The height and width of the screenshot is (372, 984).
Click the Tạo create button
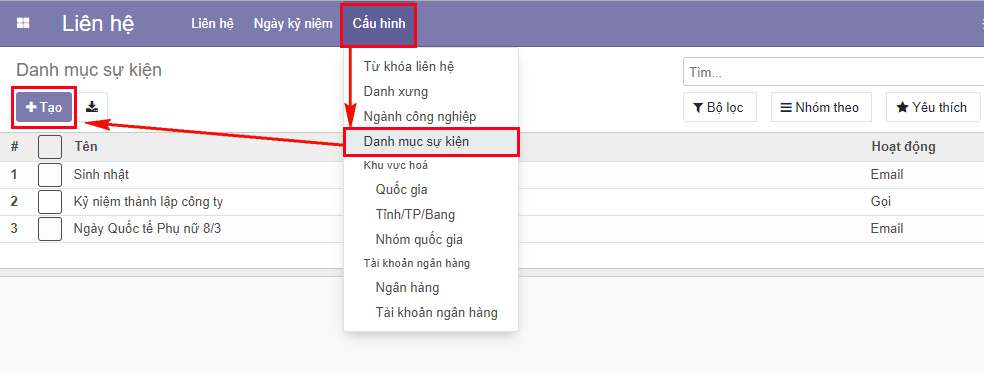44,107
